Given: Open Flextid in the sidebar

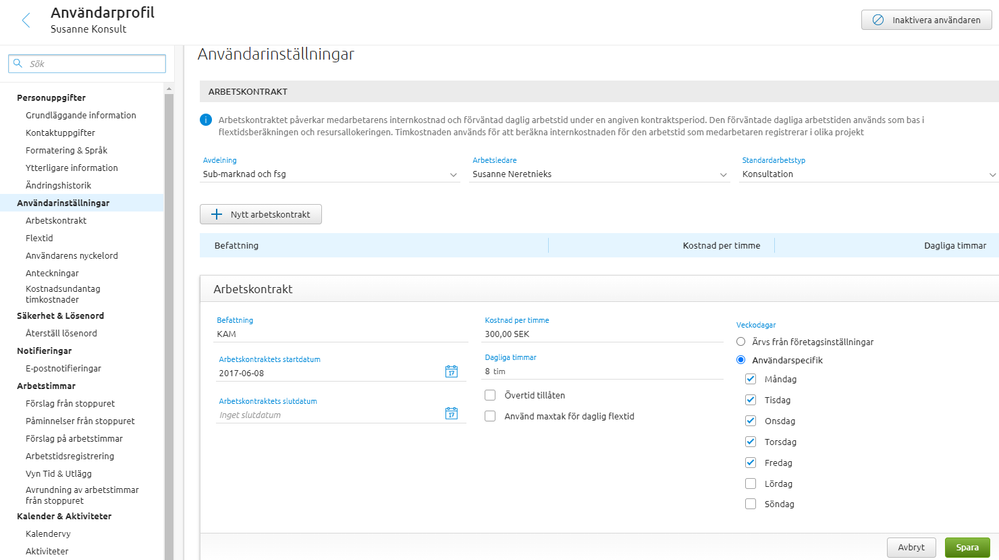Looking at the screenshot, I should coord(39,238).
